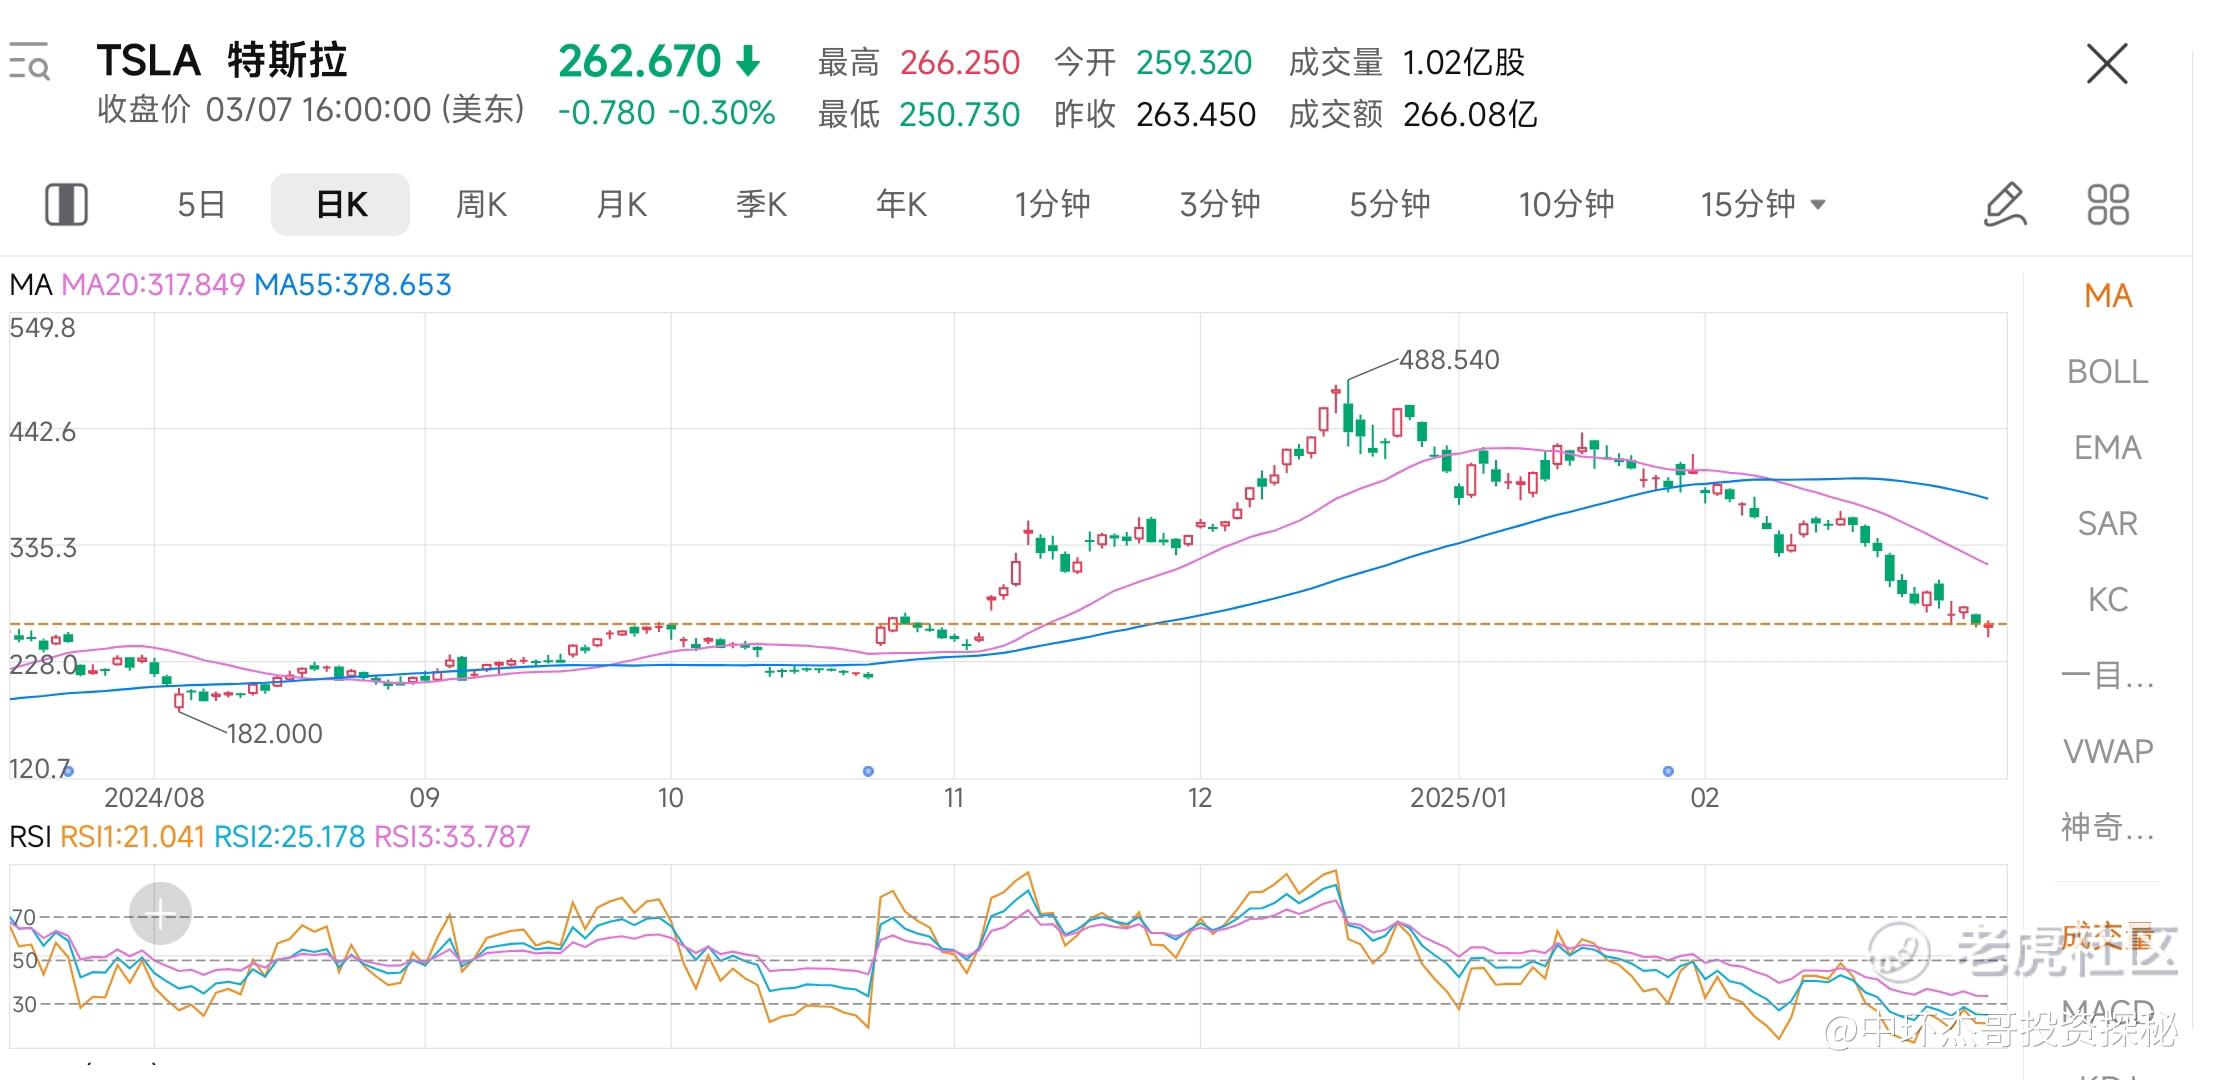Viewport: 2222px width, 1080px height.
Task: Click the change value -0.780 -0.30%
Action: 666,113
